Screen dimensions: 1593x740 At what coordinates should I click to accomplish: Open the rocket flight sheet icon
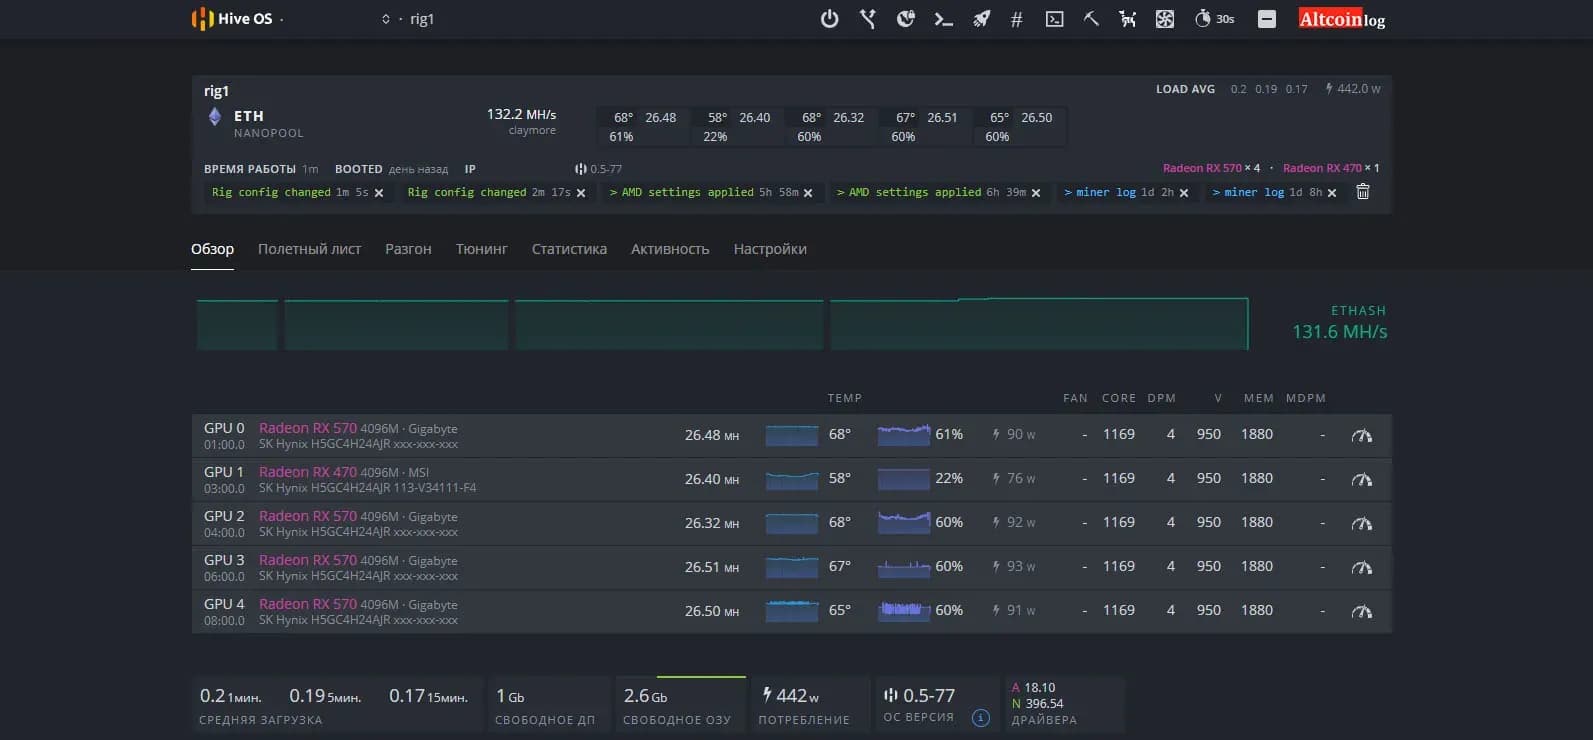[981, 19]
